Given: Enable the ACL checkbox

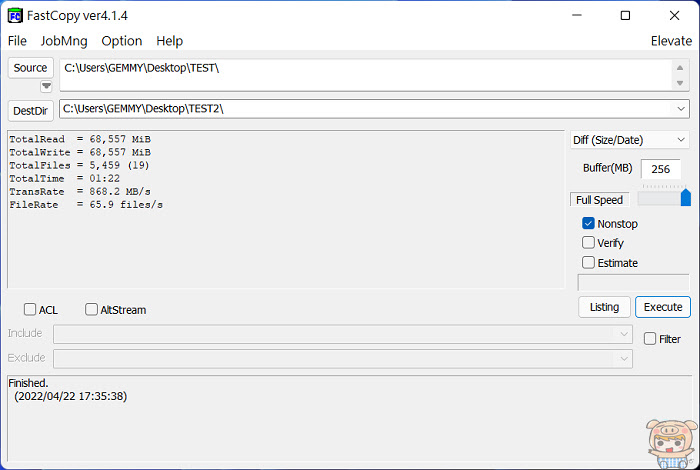Looking at the screenshot, I should [x=30, y=309].
